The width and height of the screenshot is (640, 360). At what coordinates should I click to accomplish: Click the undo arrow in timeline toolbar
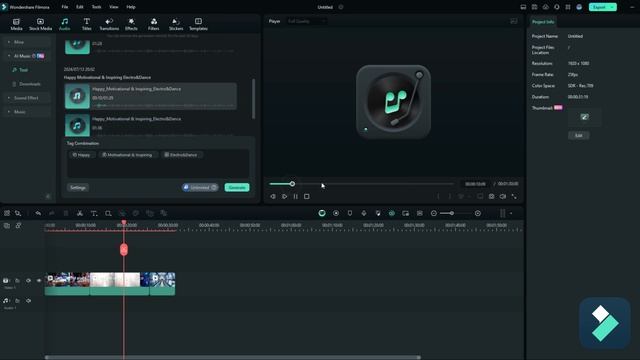38,213
